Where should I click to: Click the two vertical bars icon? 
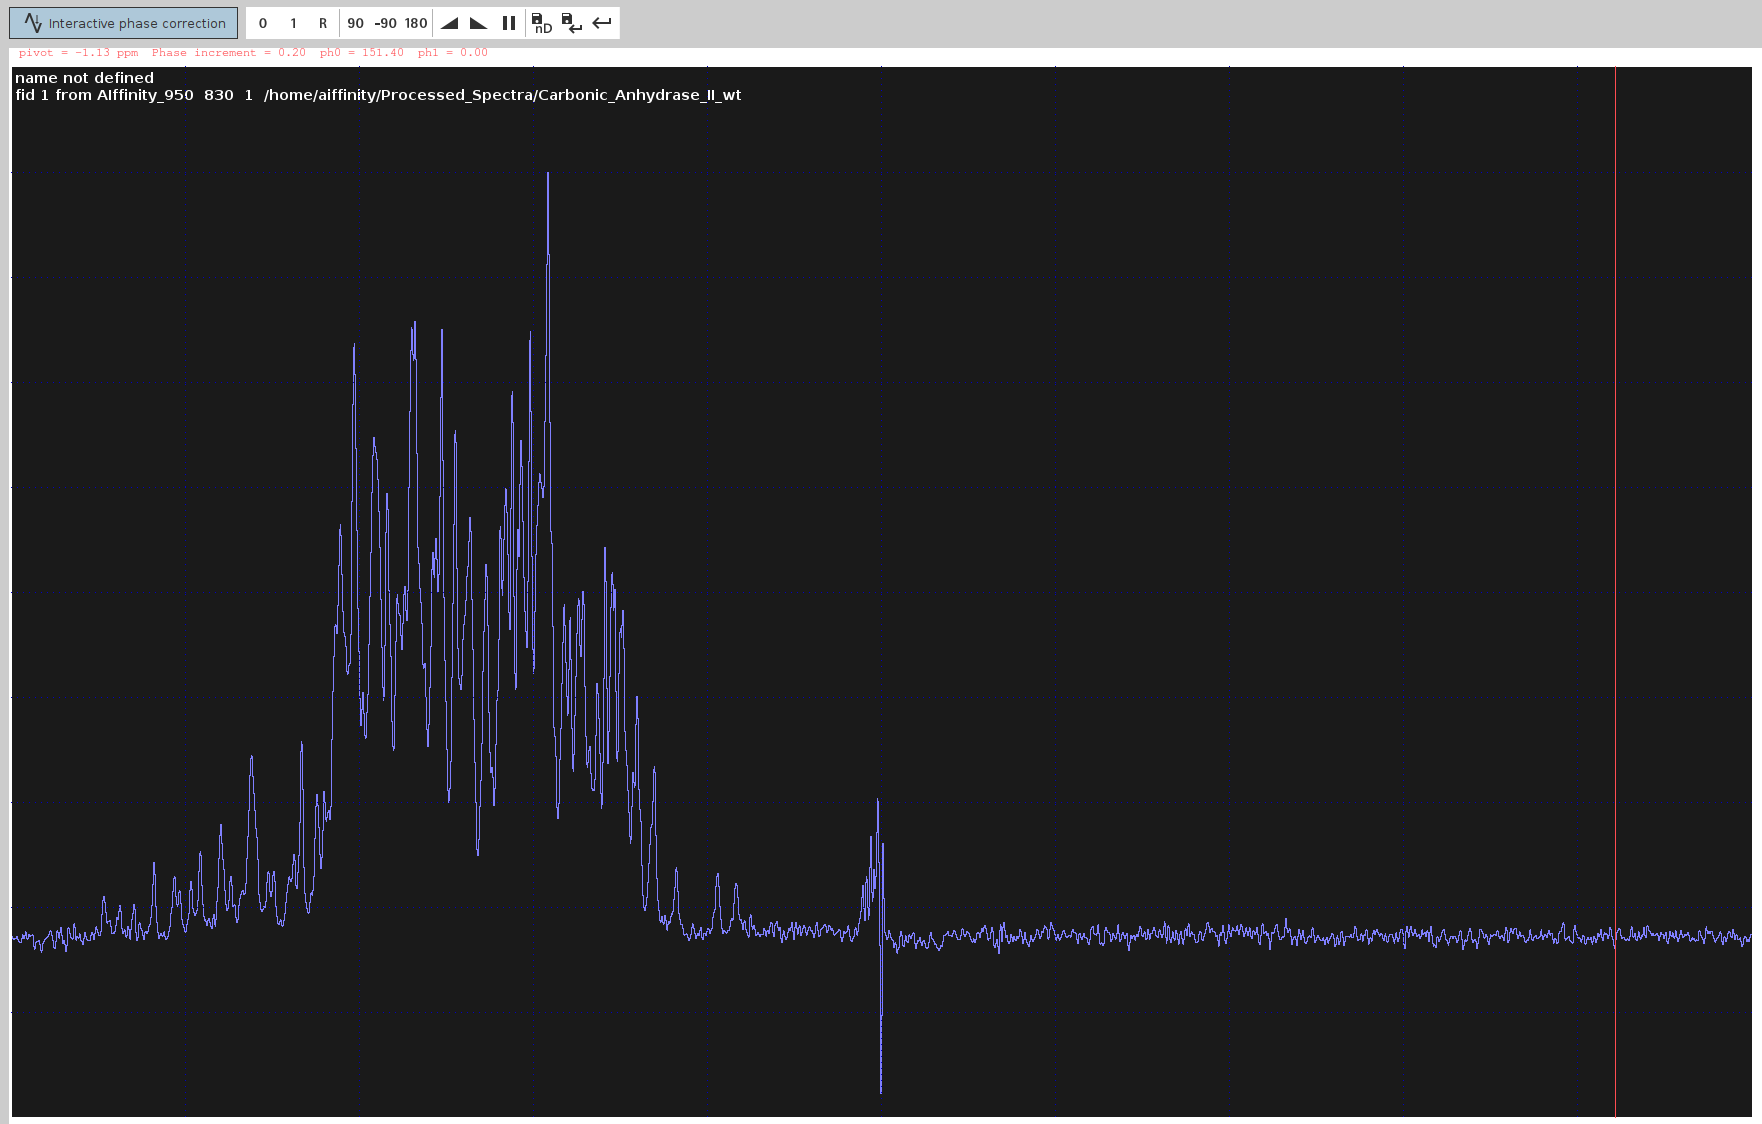(509, 23)
